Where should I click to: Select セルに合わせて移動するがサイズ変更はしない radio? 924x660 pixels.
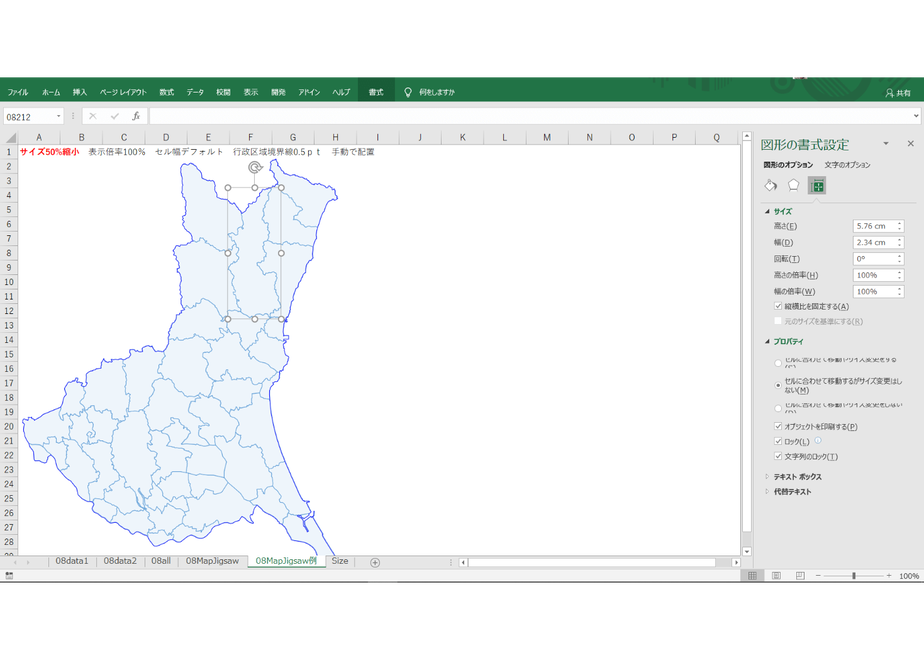coord(778,385)
